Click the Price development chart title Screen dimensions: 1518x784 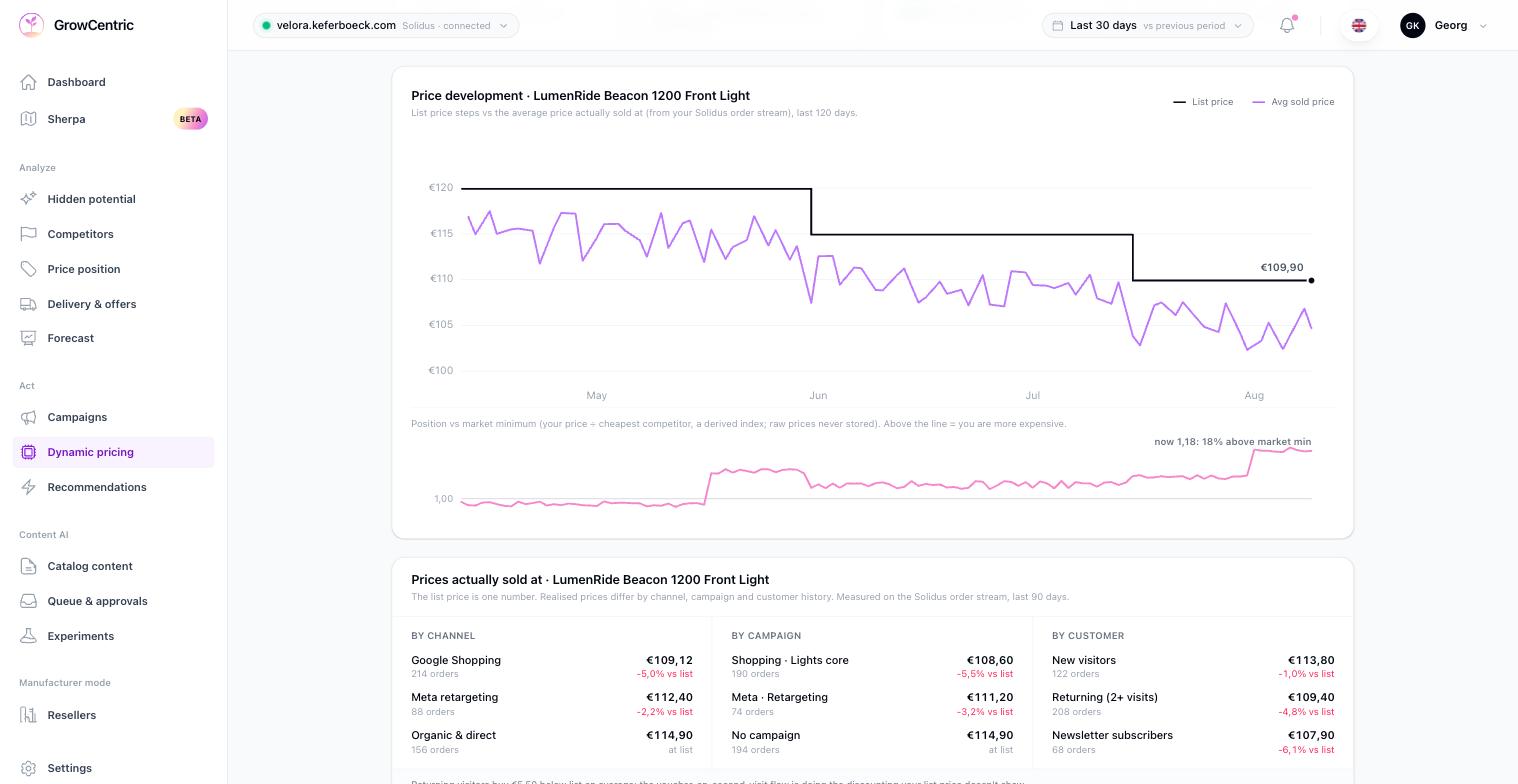click(x=581, y=96)
